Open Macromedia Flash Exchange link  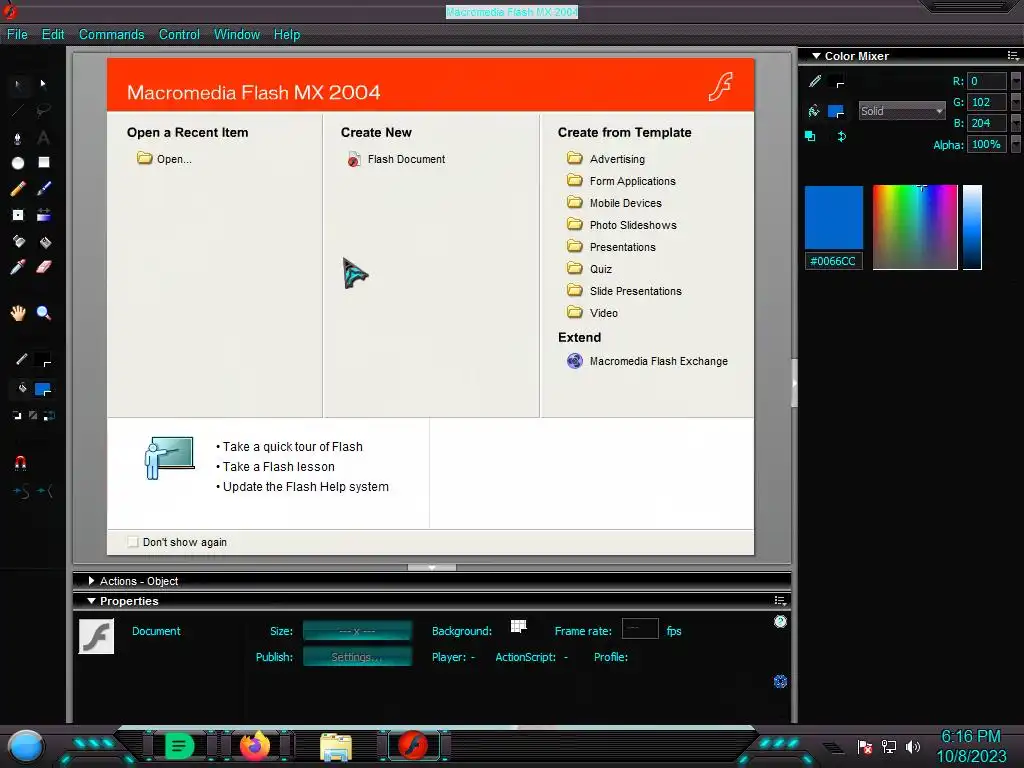point(647,361)
